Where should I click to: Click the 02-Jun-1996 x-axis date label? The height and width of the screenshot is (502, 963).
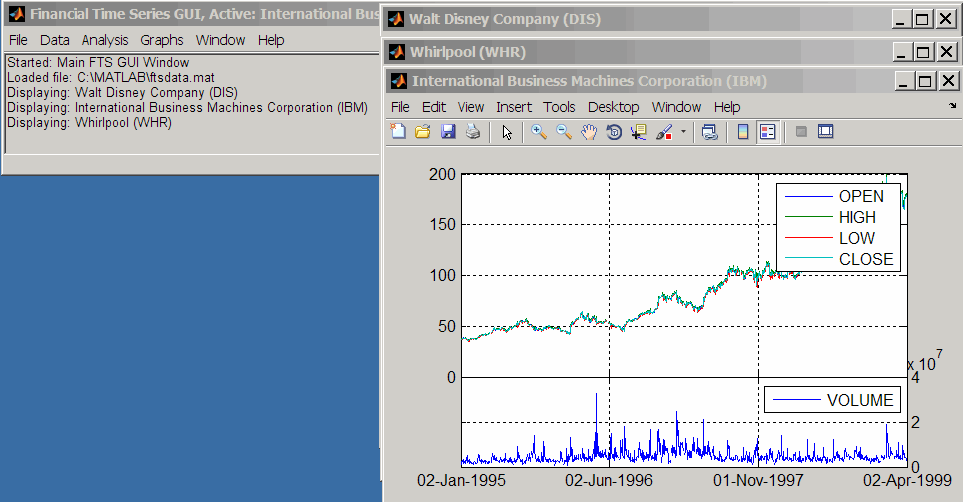click(609, 480)
